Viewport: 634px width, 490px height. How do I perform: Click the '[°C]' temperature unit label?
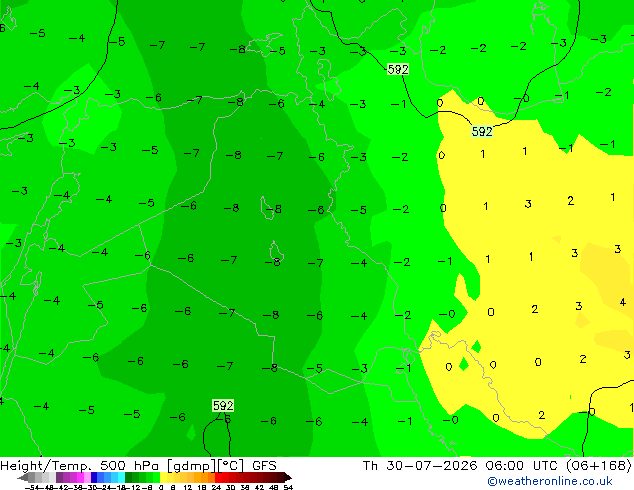pyautogui.click(x=231, y=466)
